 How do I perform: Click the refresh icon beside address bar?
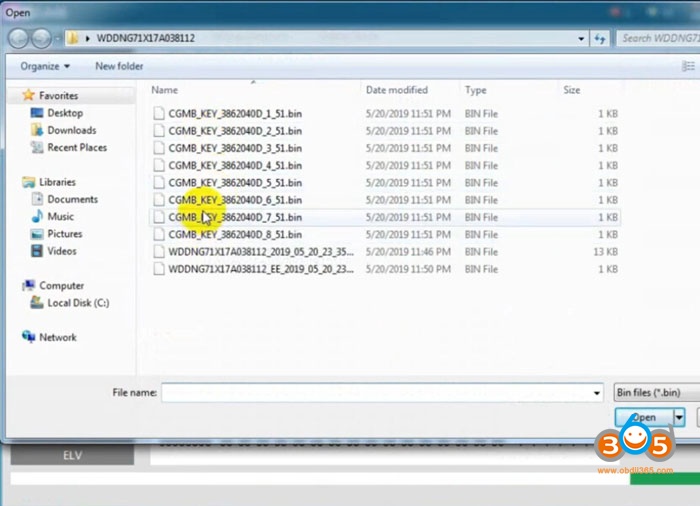point(599,39)
